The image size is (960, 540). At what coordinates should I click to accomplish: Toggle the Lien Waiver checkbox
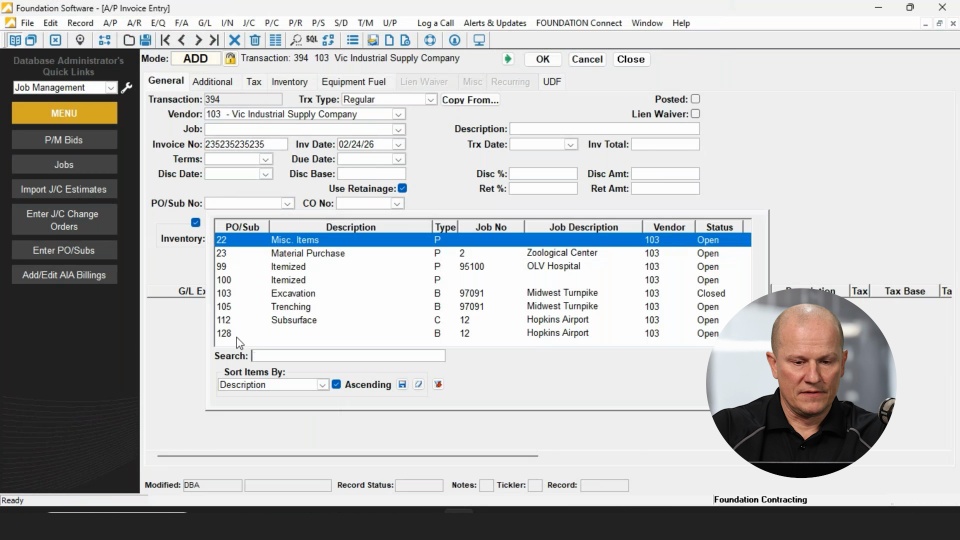(x=696, y=114)
